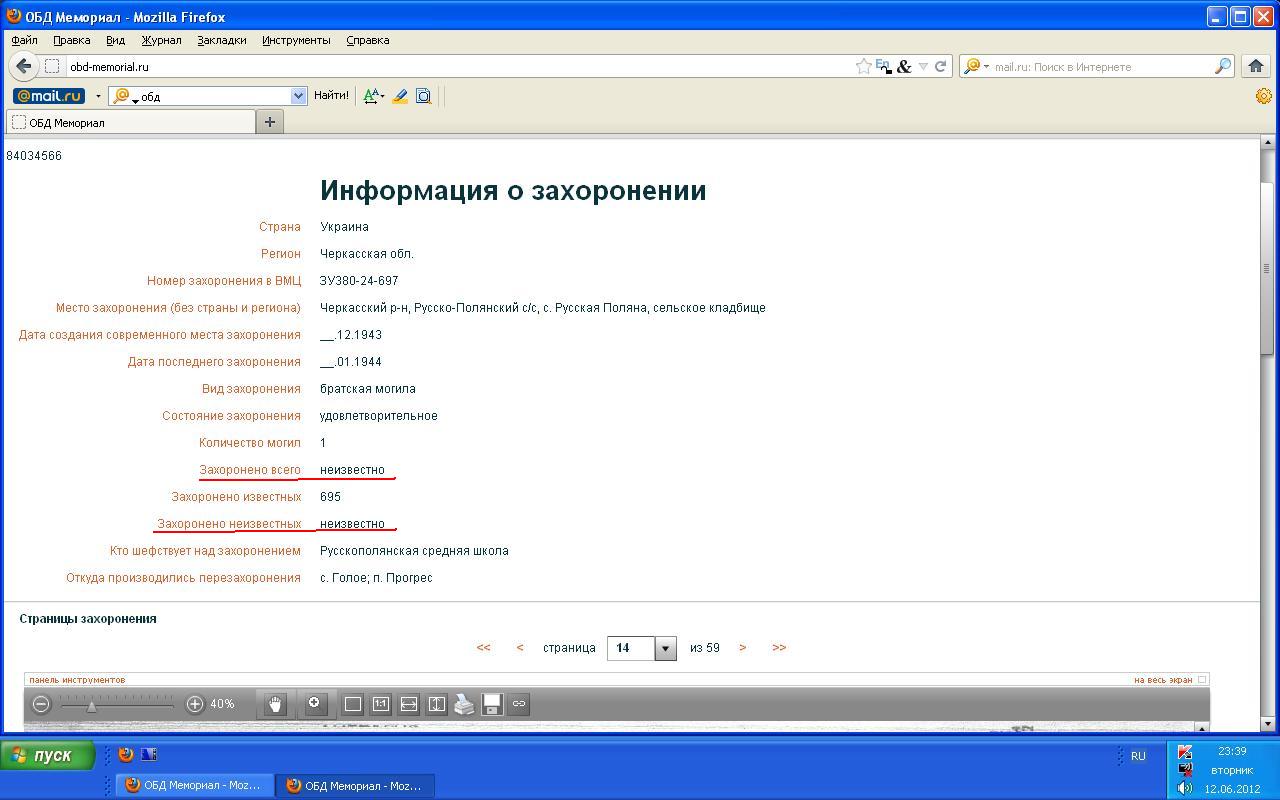Click the copy-page icon on mail.ru toolbar
The width and height of the screenshot is (1280, 800).
[x=423, y=96]
